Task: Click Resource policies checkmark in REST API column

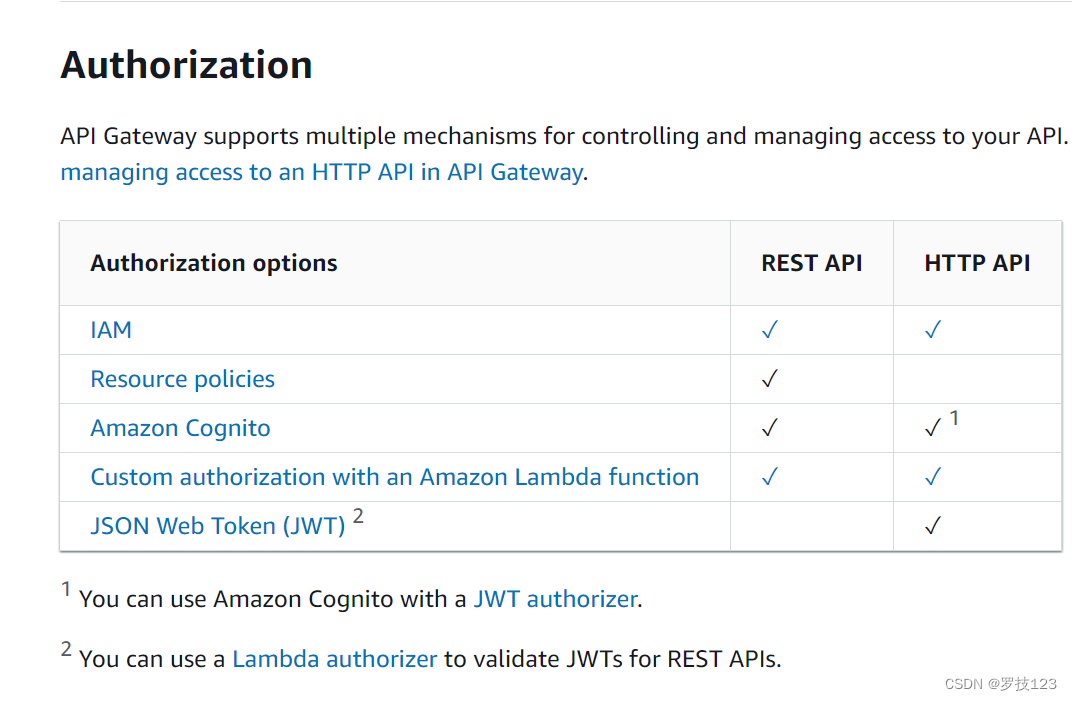Action: [x=769, y=379]
